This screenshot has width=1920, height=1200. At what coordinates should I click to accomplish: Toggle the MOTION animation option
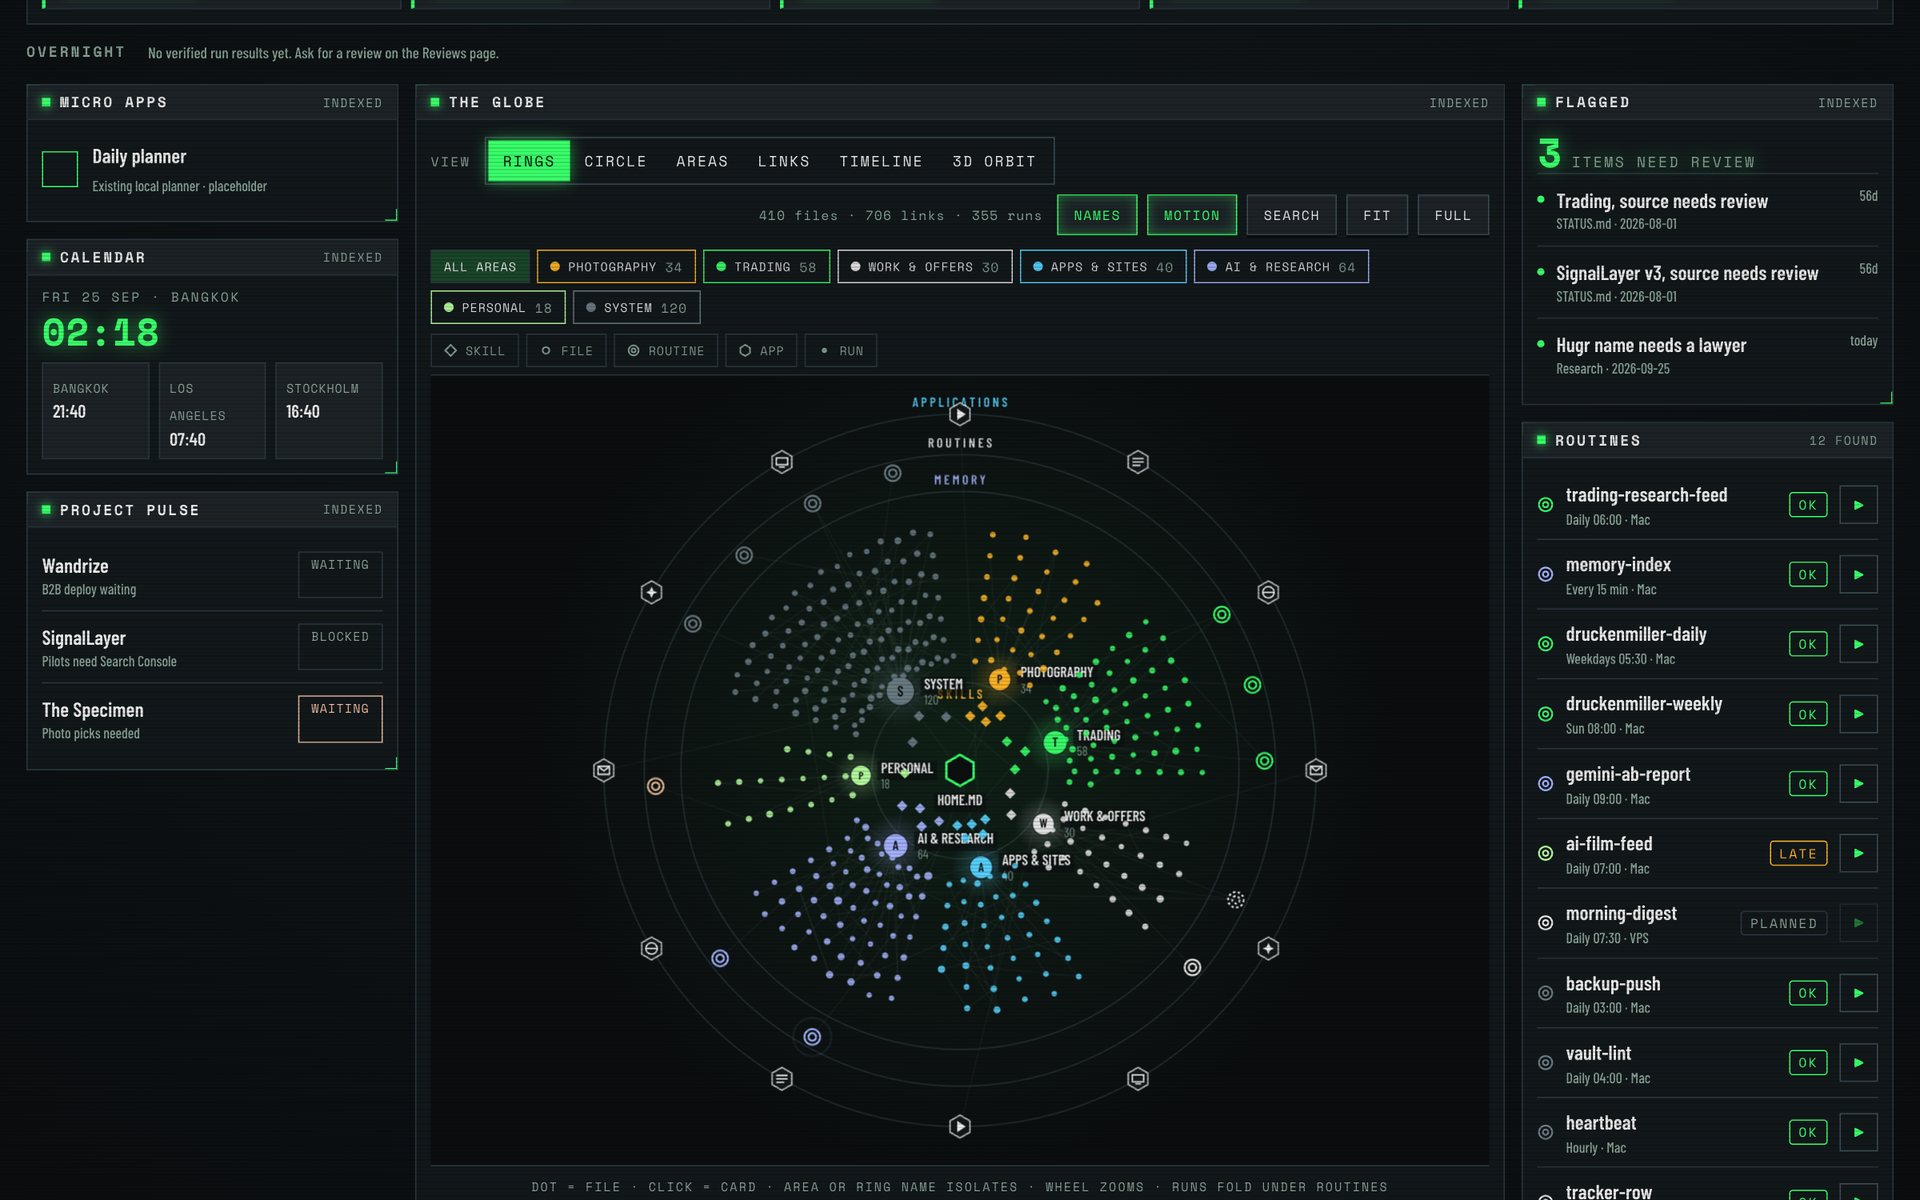pos(1192,215)
